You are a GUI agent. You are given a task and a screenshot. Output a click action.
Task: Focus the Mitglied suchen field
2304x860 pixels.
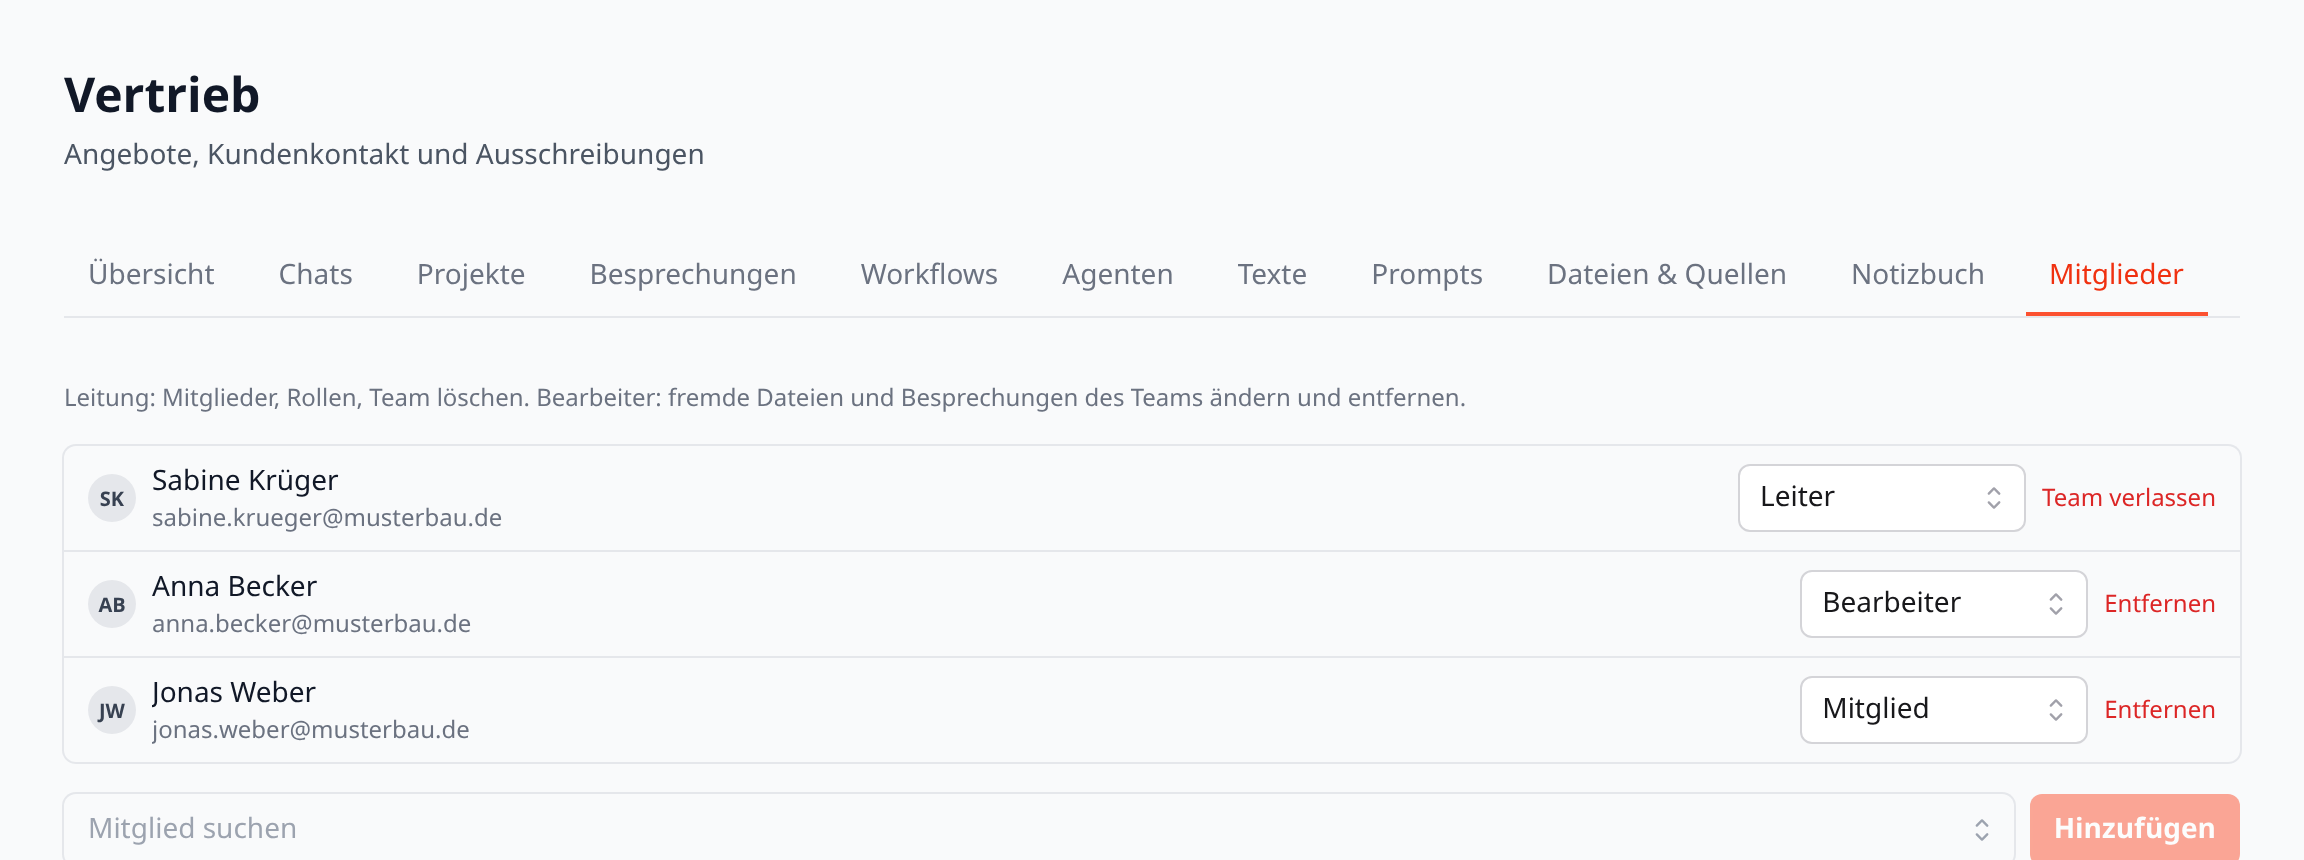1038,828
